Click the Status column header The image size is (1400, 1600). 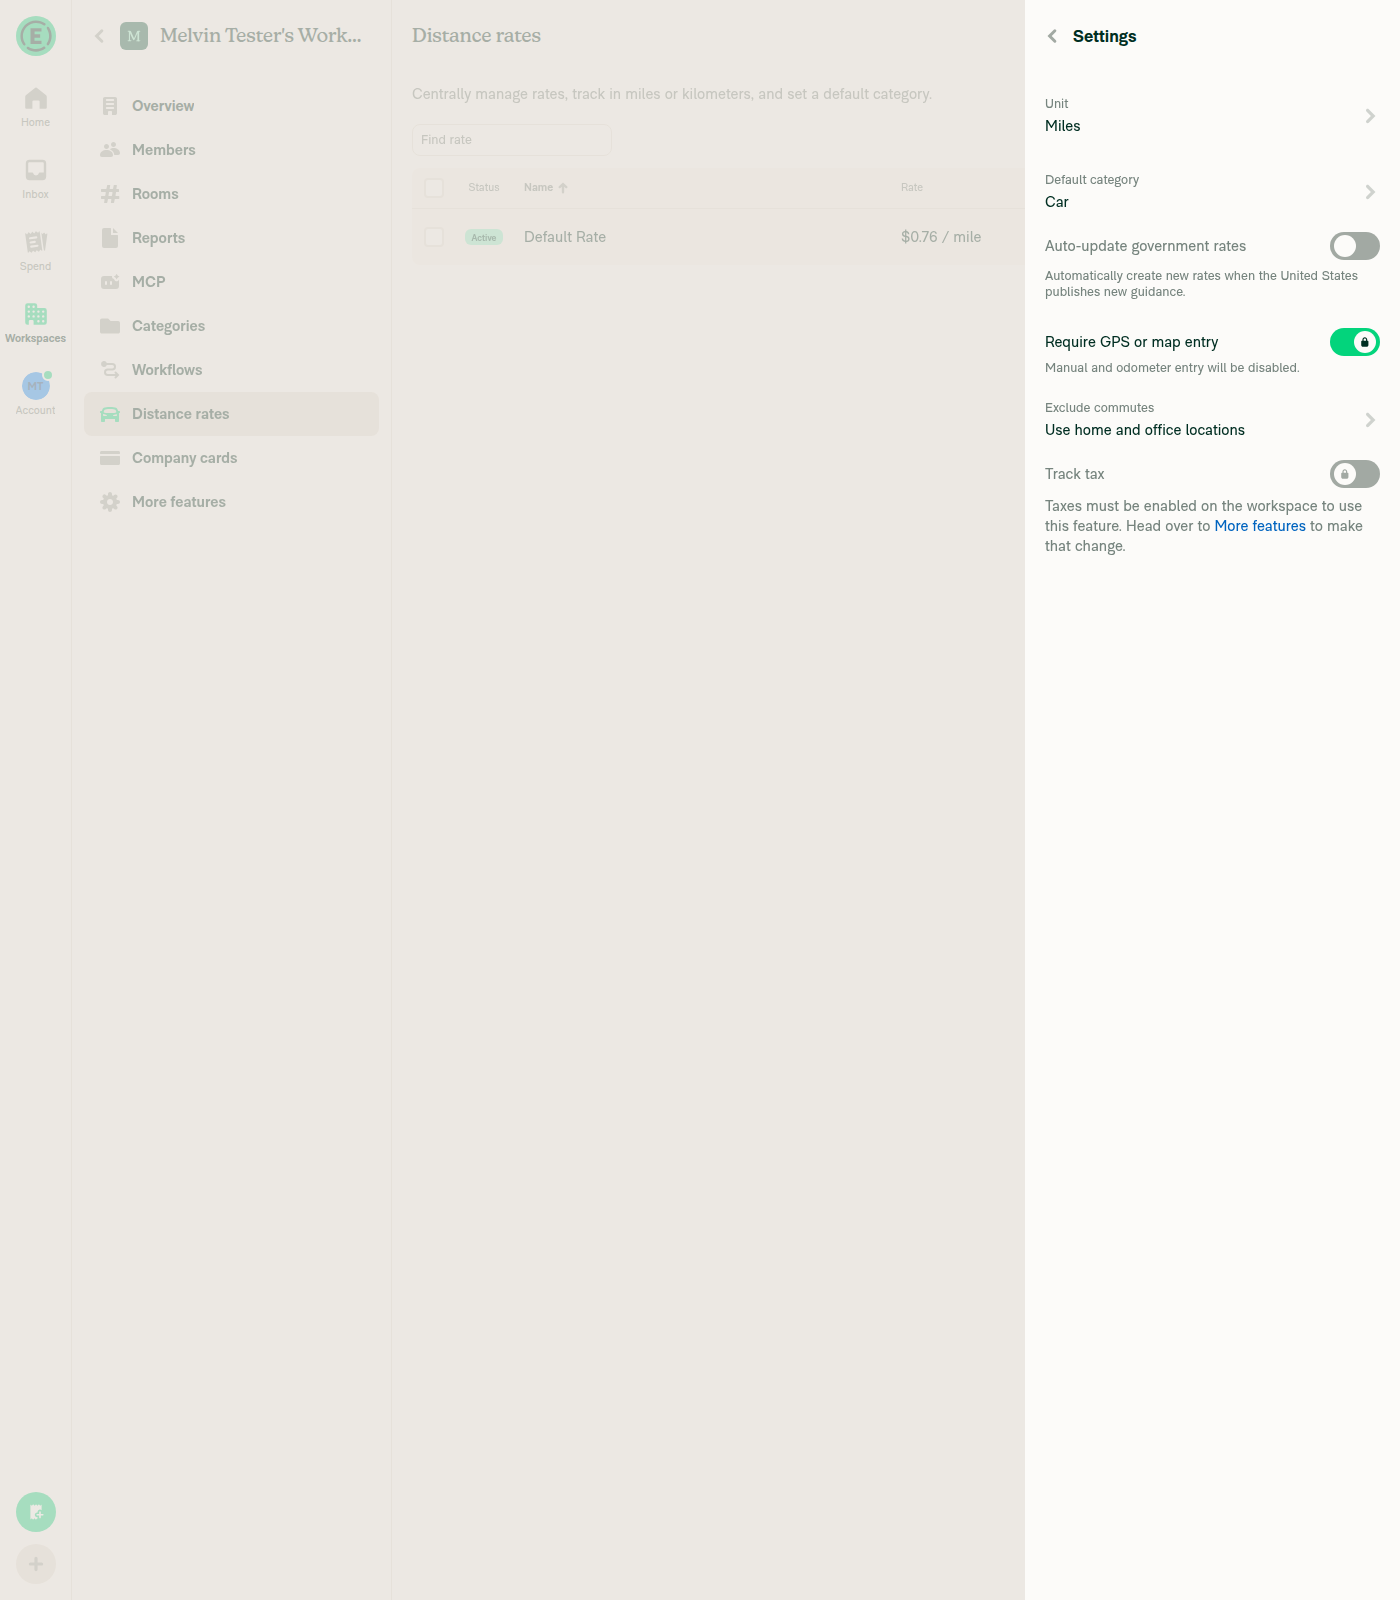tap(484, 188)
